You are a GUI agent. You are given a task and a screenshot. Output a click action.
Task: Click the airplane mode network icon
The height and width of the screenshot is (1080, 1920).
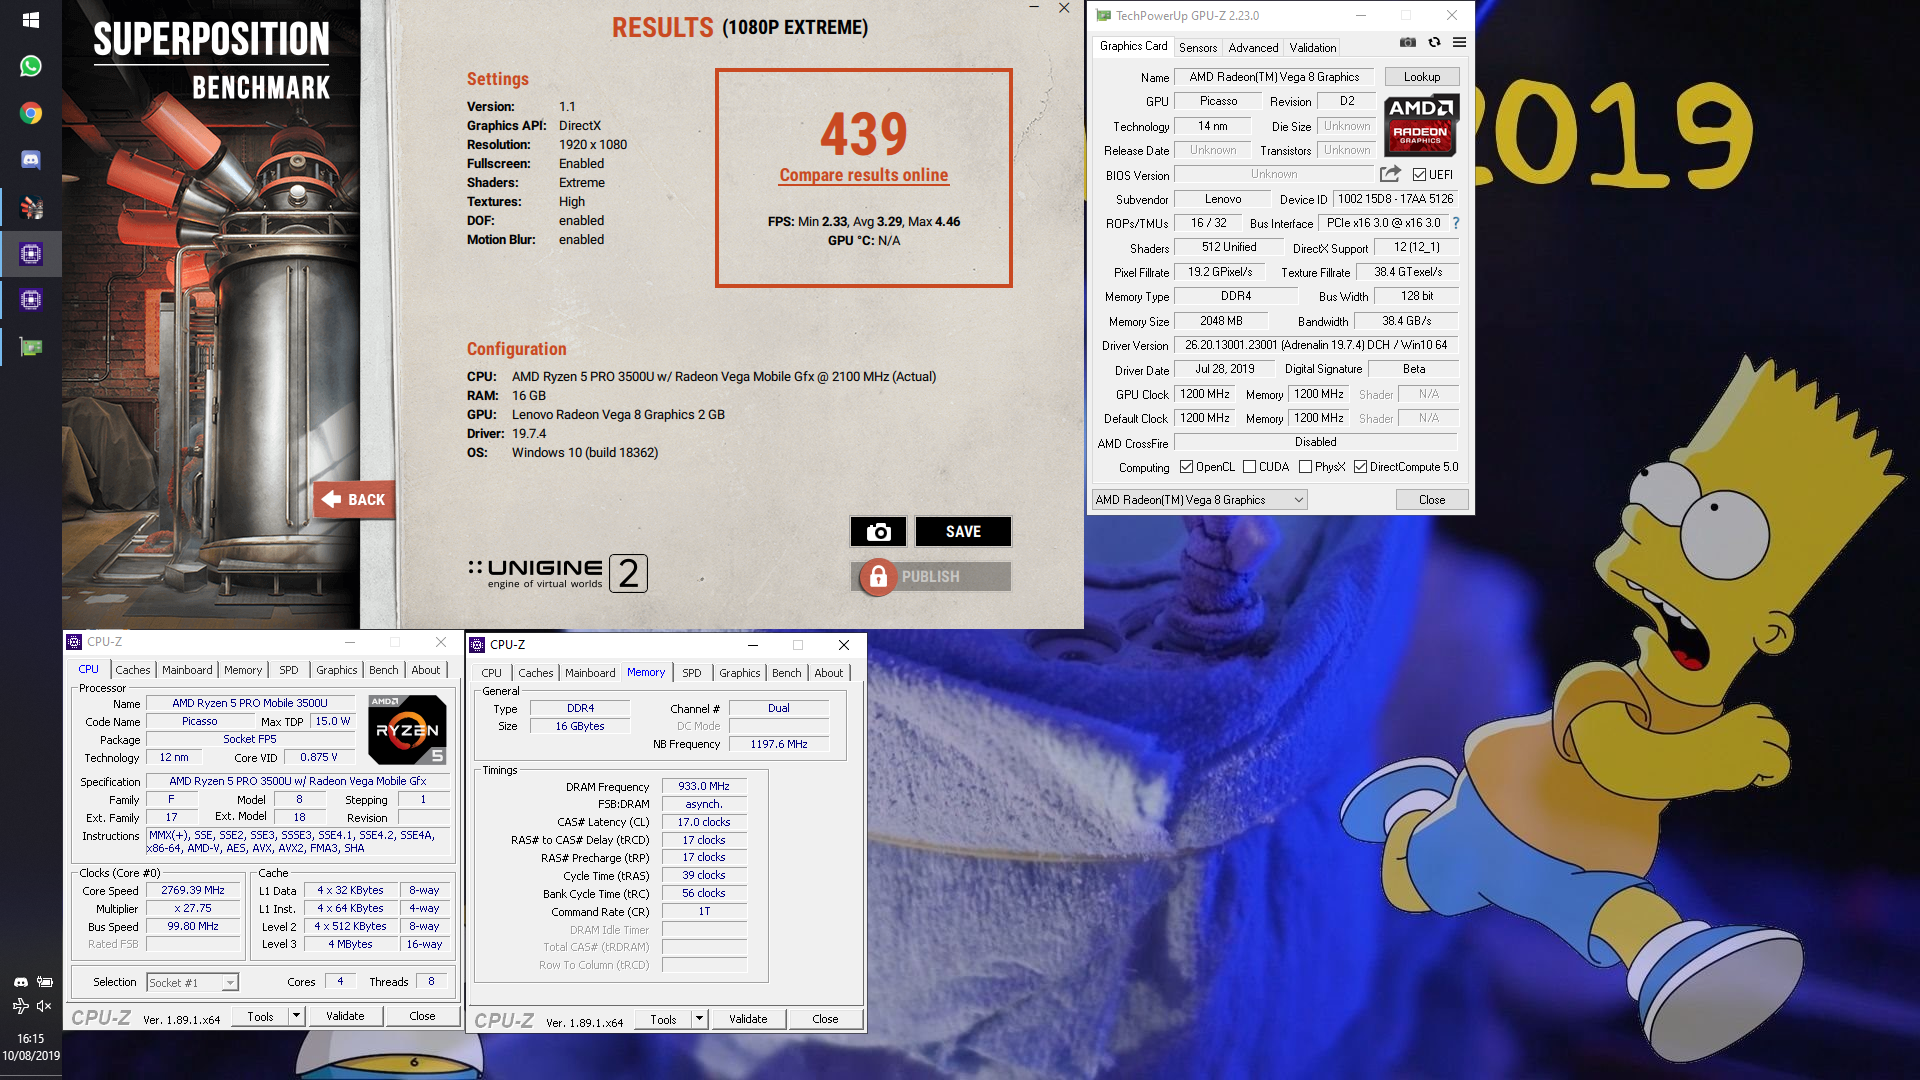click(20, 1006)
